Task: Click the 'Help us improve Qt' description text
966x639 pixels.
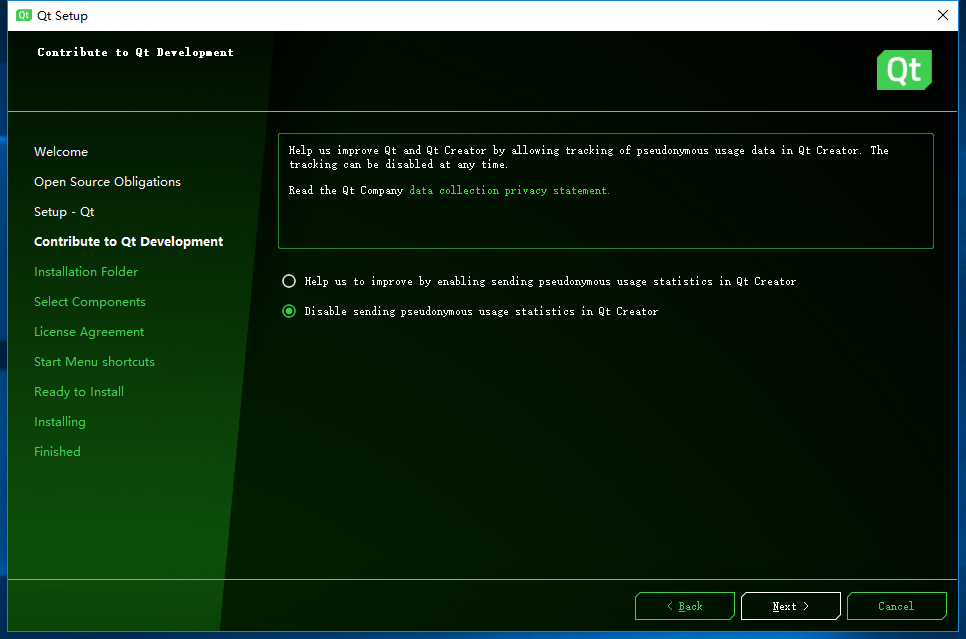Action: pos(588,157)
